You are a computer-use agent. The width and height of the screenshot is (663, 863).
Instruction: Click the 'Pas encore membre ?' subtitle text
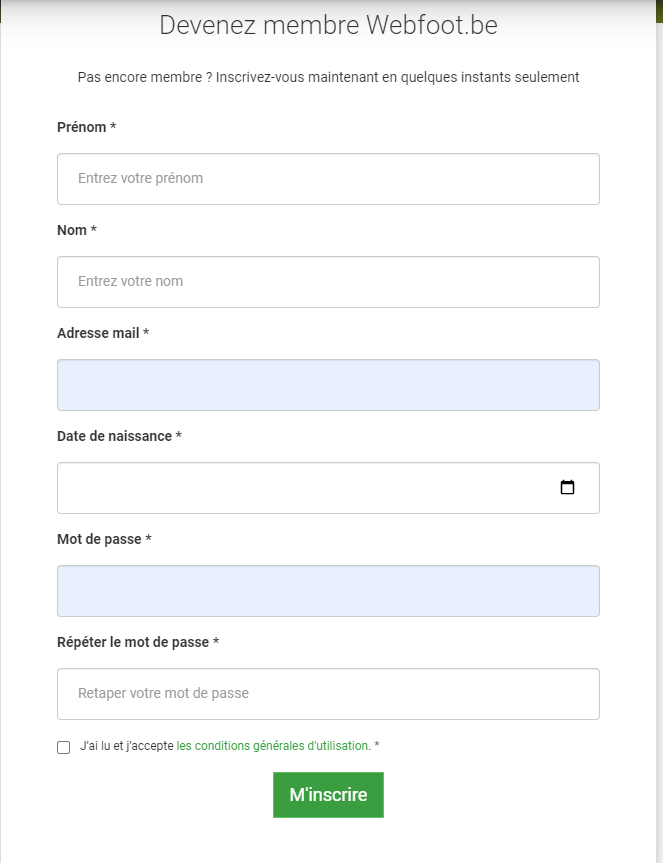click(x=145, y=77)
